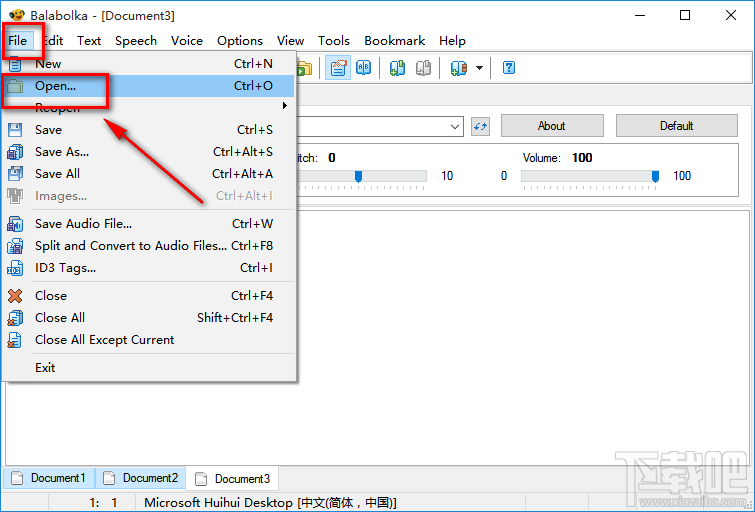
Task: Click the Balabolka app icon in title bar
Action: [x=17, y=15]
